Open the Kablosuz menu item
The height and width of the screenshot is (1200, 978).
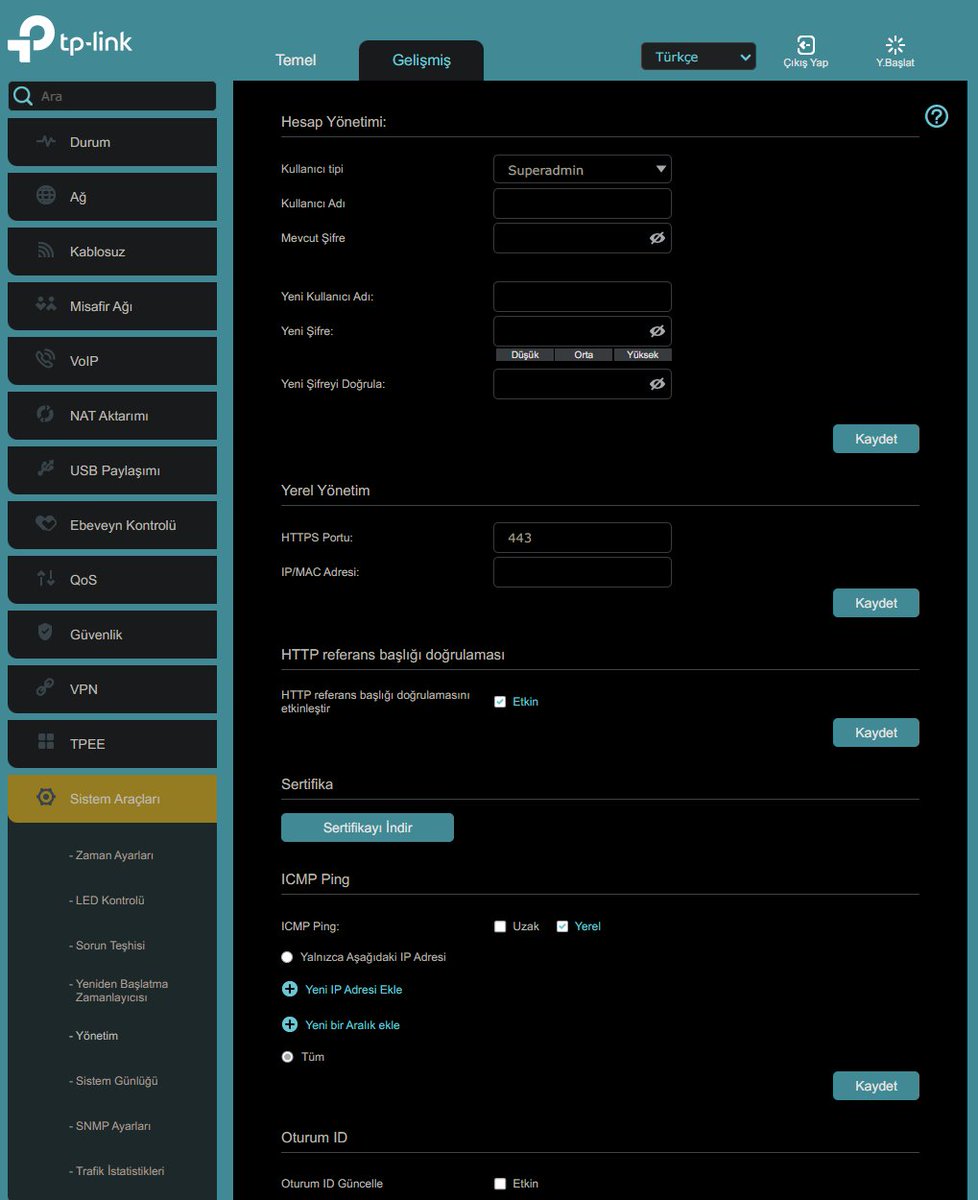coord(112,251)
